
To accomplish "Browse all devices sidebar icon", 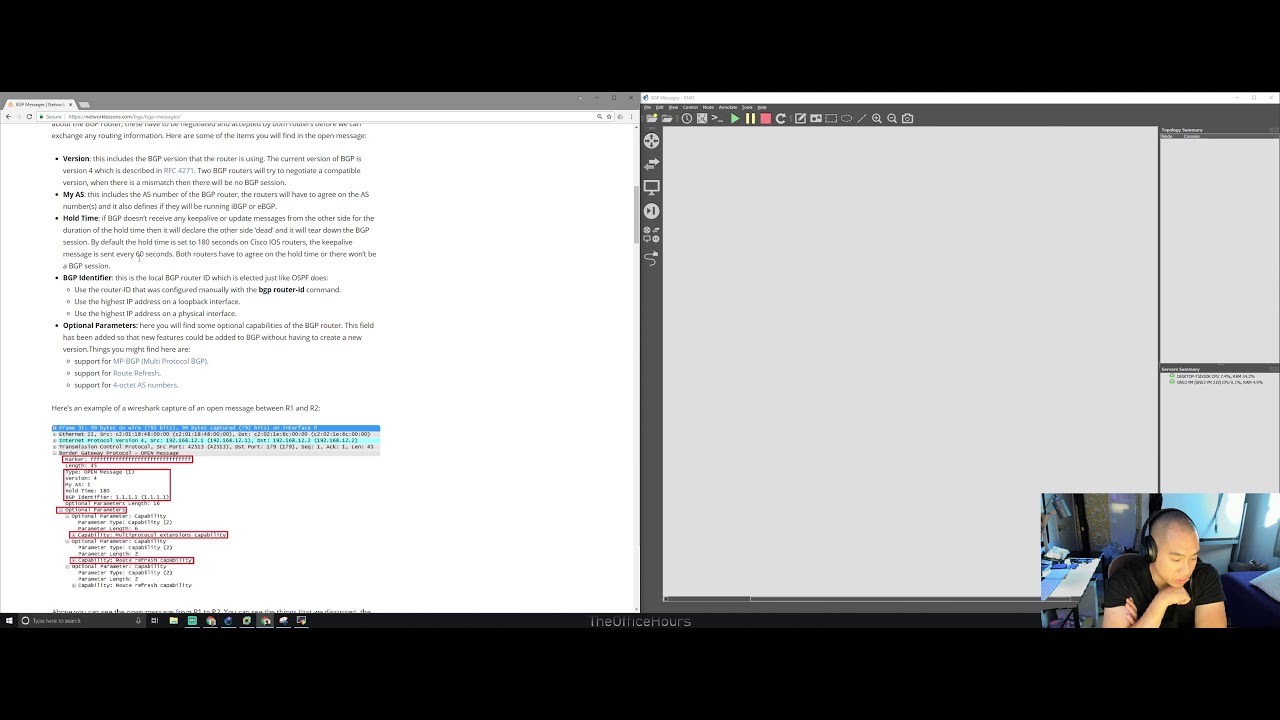I will [652, 233].
